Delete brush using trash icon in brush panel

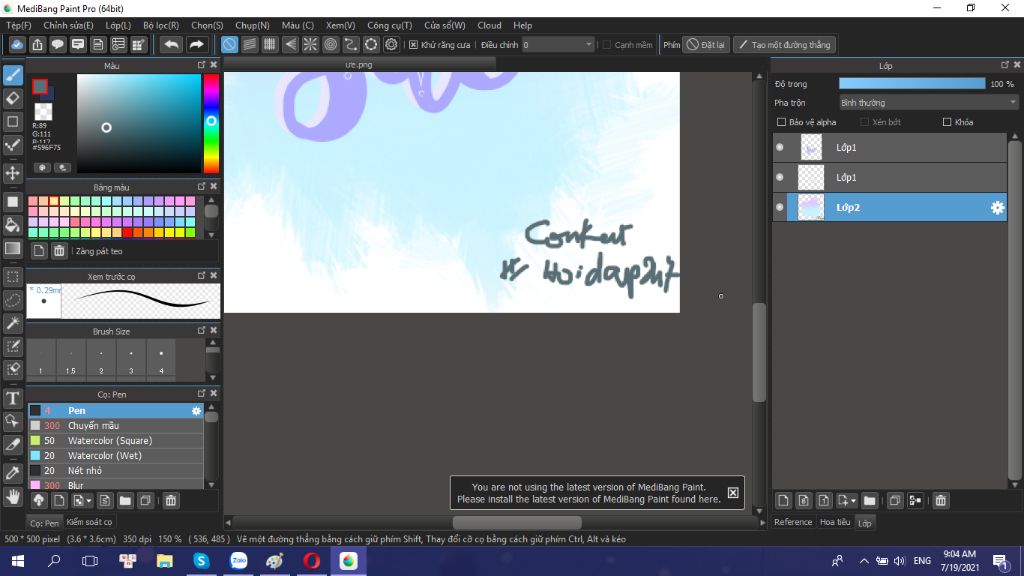(x=170, y=501)
